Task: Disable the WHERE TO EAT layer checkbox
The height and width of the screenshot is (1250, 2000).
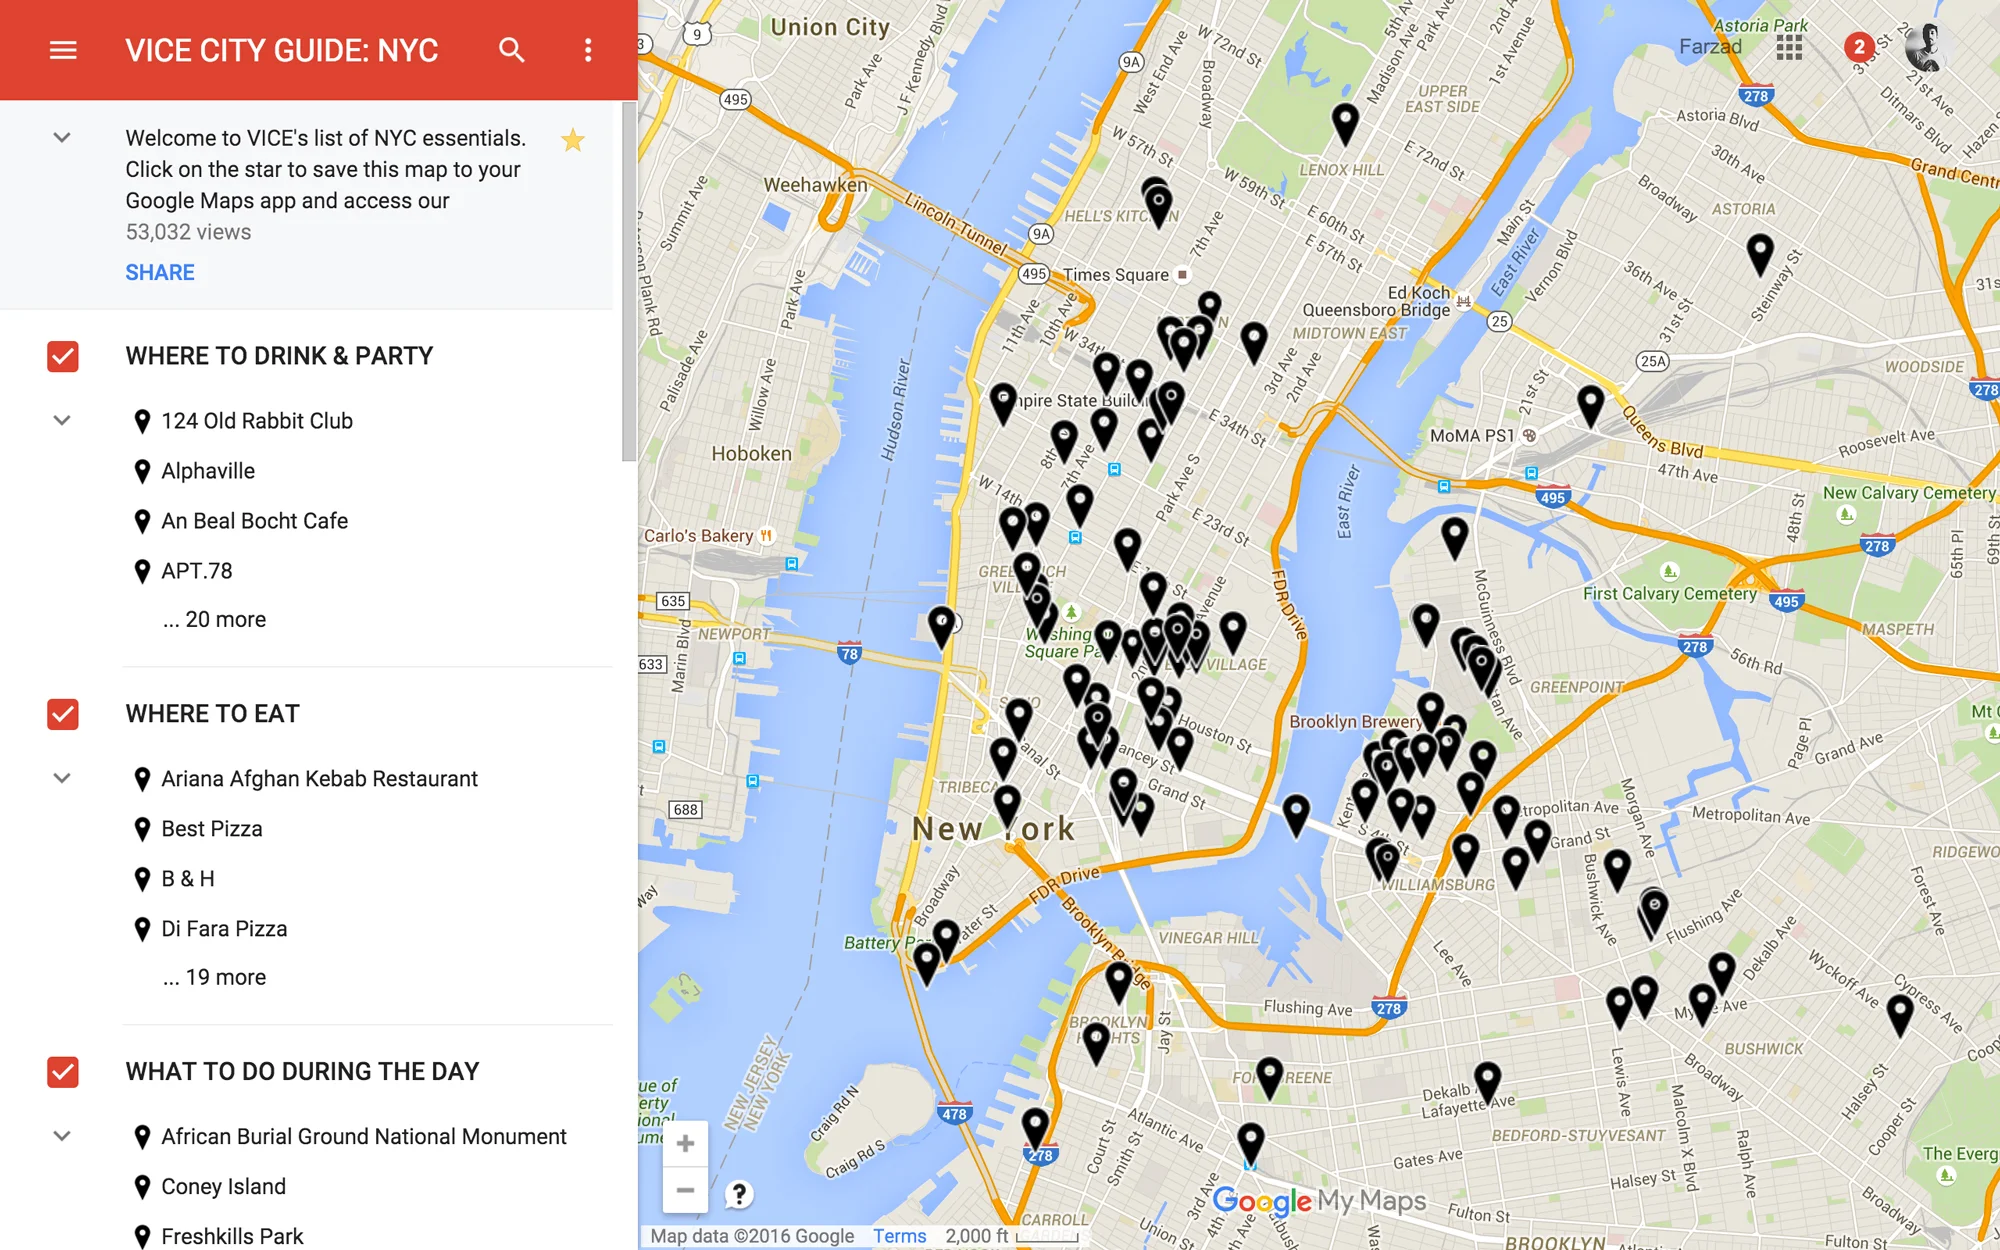Action: point(63,713)
